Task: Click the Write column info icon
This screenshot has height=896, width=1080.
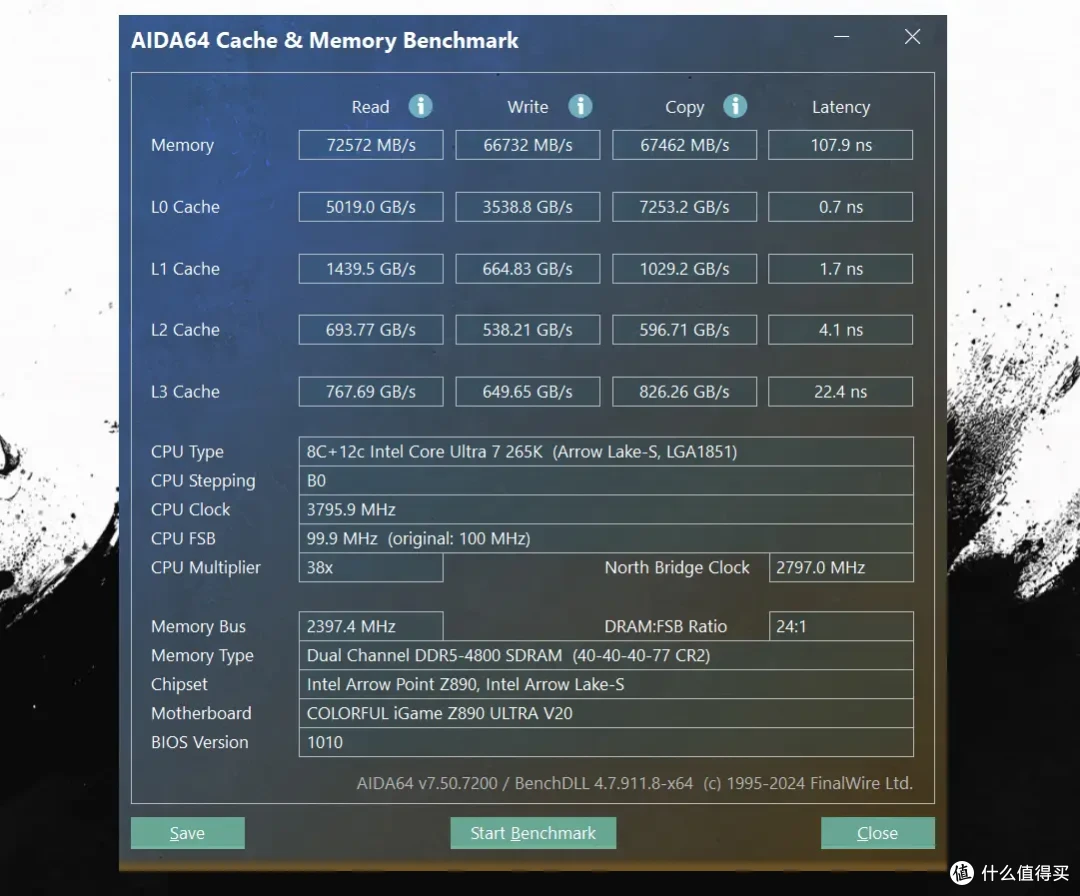Action: (580, 106)
